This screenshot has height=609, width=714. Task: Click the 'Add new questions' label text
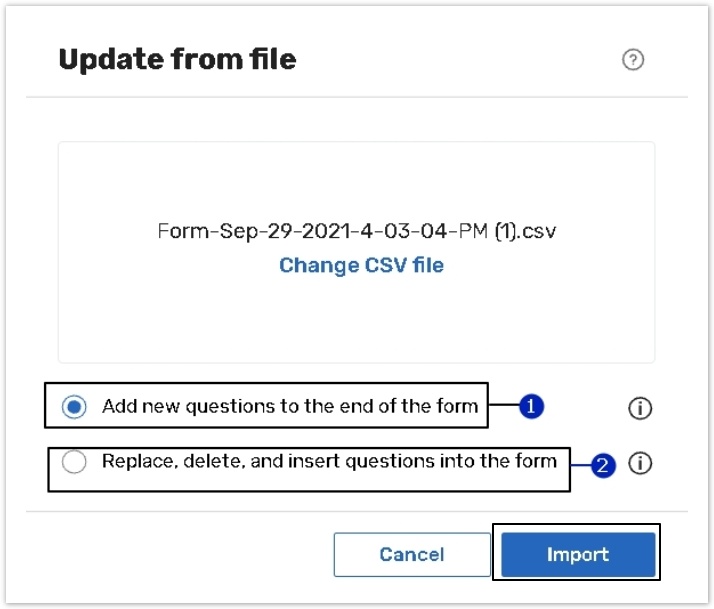pyautogui.click(x=289, y=407)
